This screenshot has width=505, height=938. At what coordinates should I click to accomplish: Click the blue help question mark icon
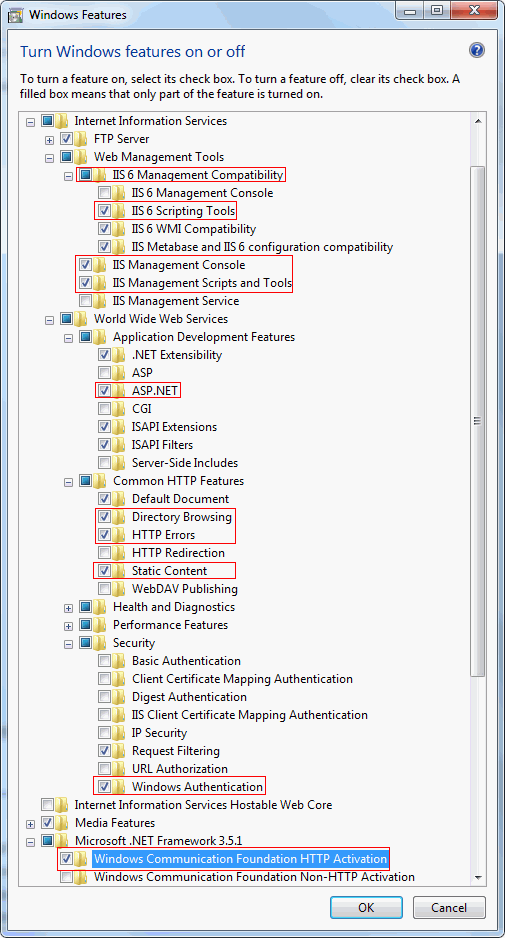pyautogui.click(x=477, y=51)
